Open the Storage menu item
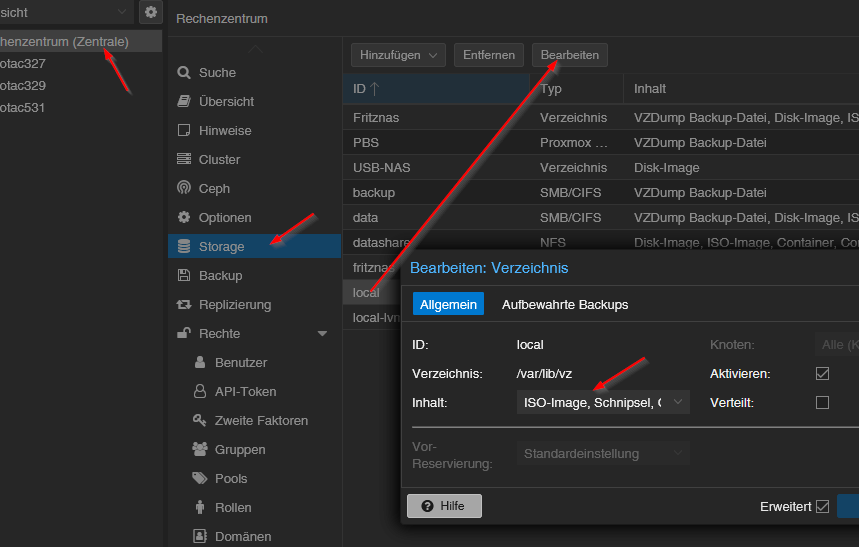This screenshot has width=859, height=547. [221, 247]
